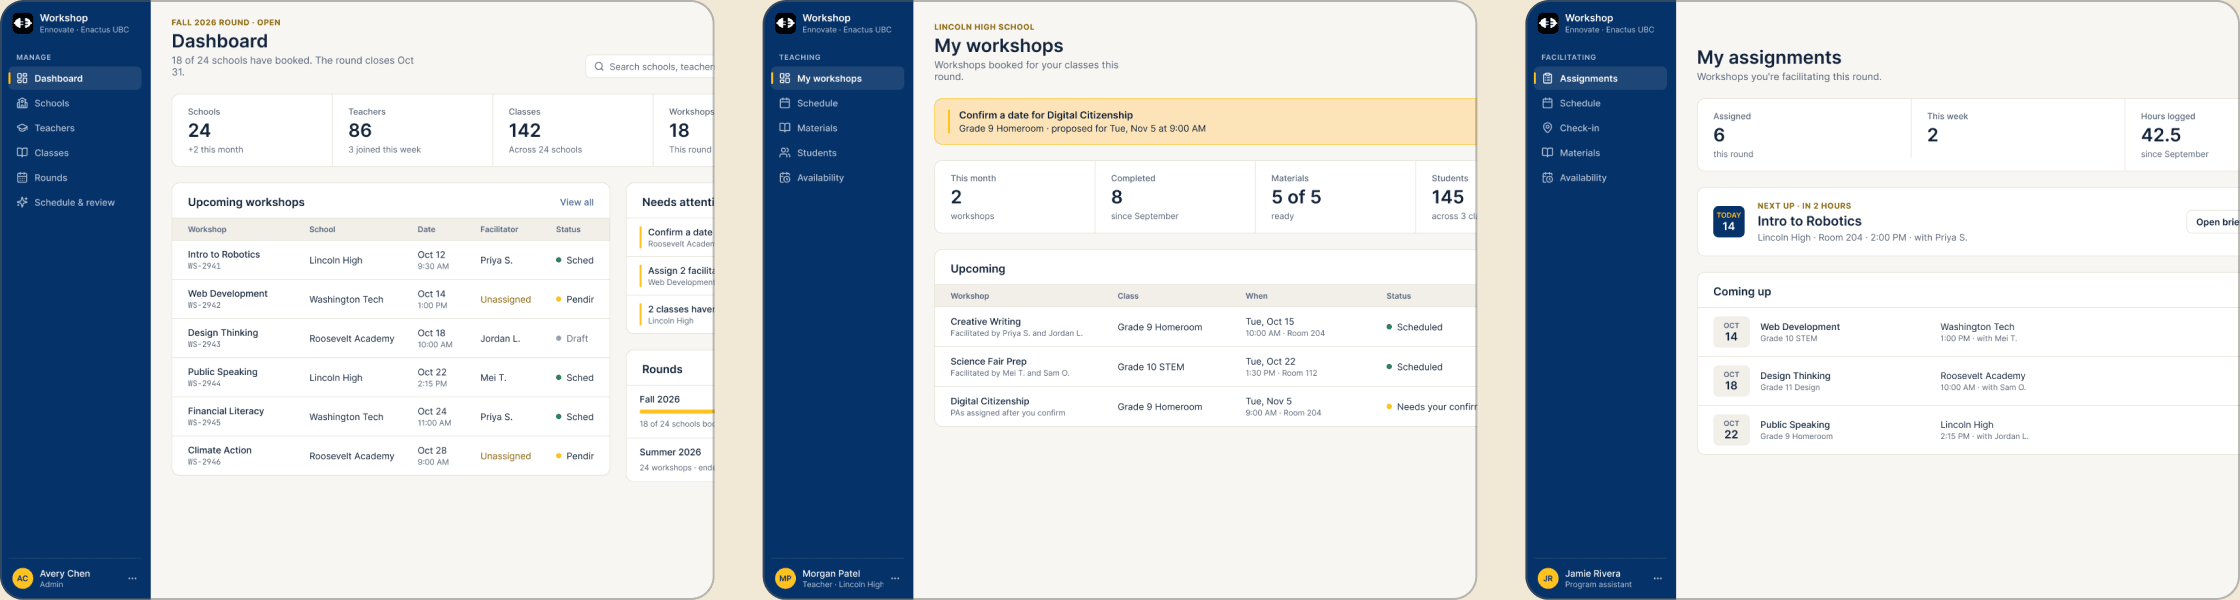Click the Students icon in the Teaching sidebar
Viewport: 2240px width, 600px height.
[785, 153]
